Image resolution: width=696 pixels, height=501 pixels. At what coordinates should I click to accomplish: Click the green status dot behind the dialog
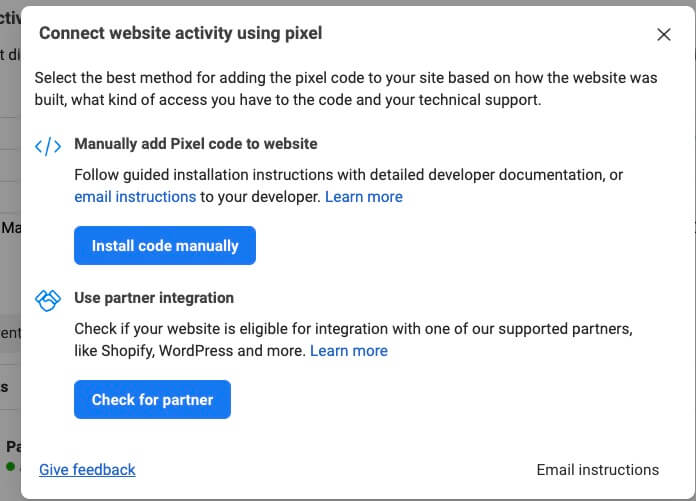(x=10, y=467)
